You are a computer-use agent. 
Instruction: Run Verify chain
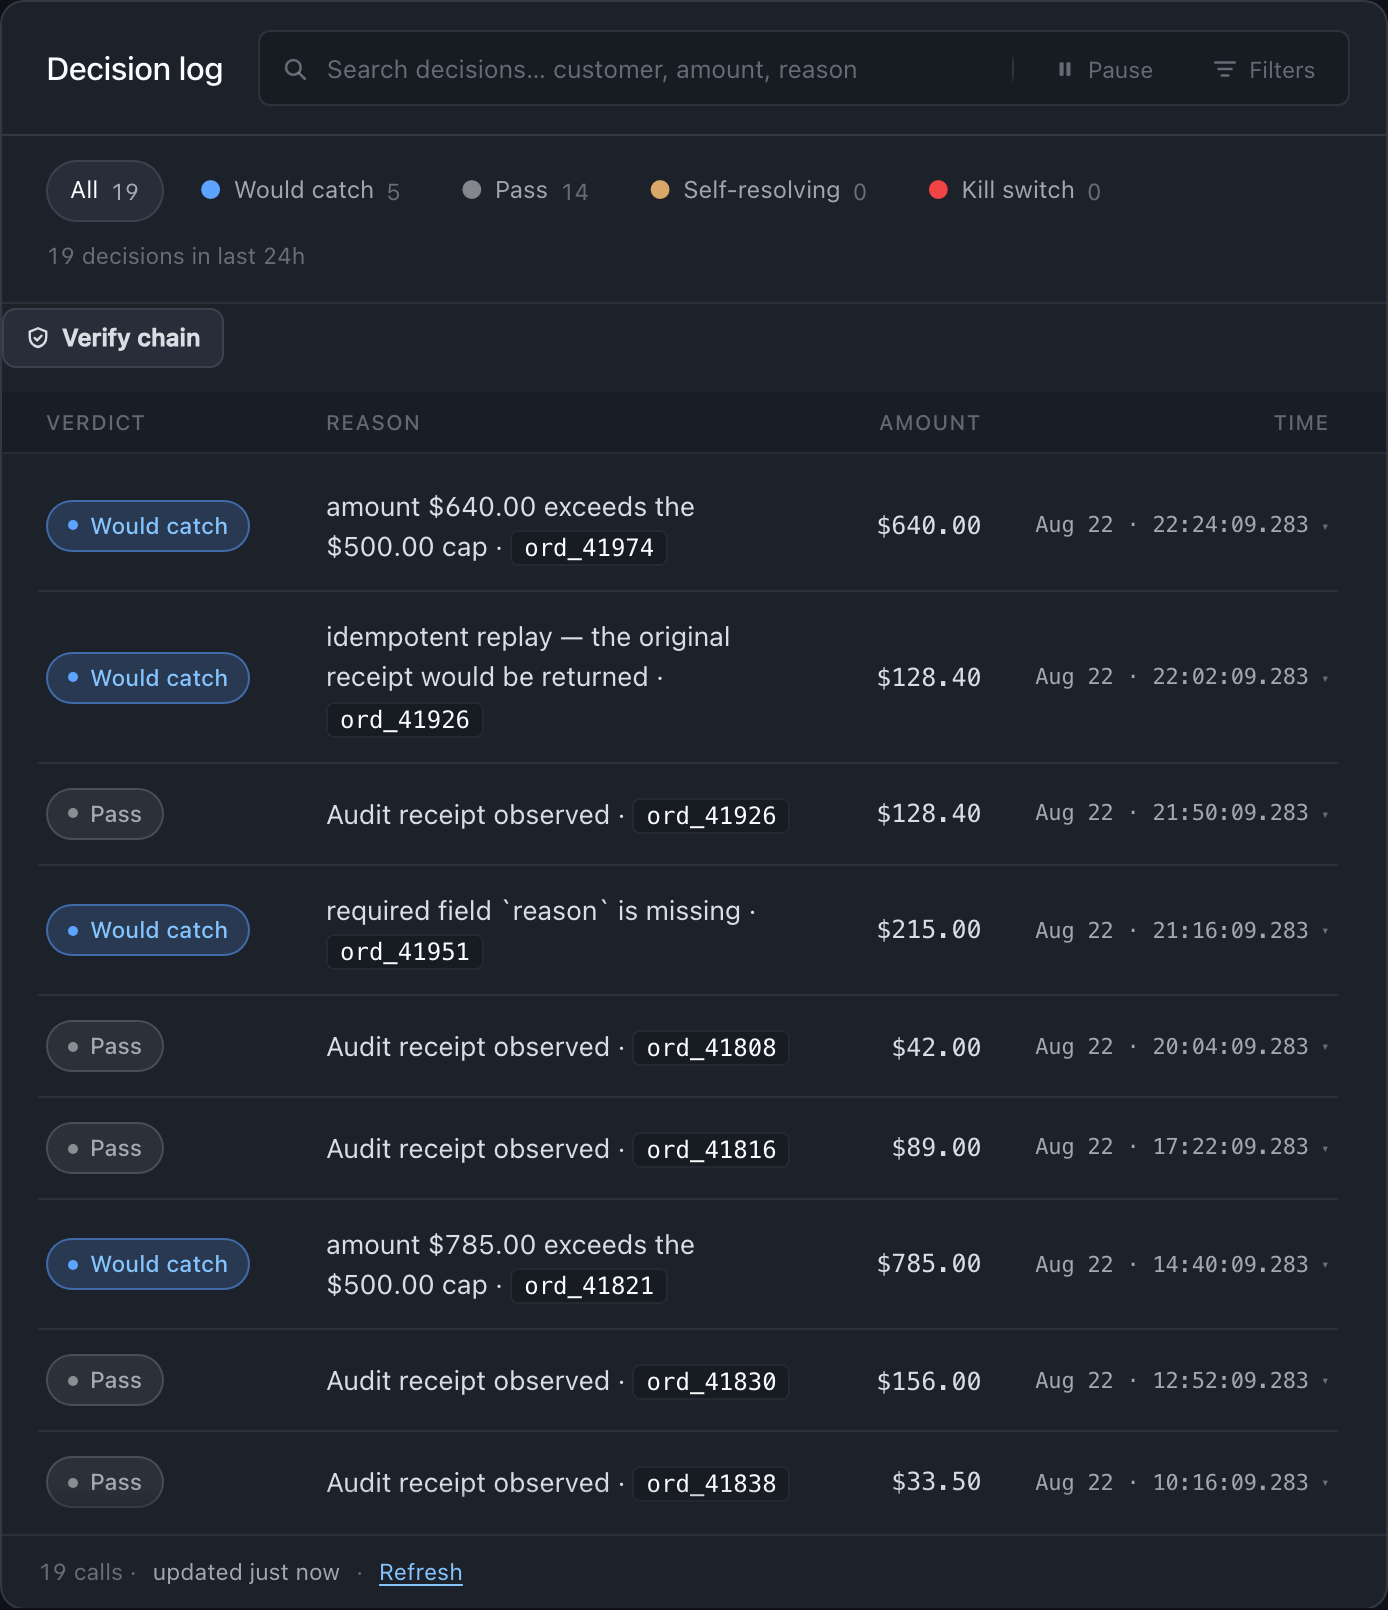pos(113,338)
